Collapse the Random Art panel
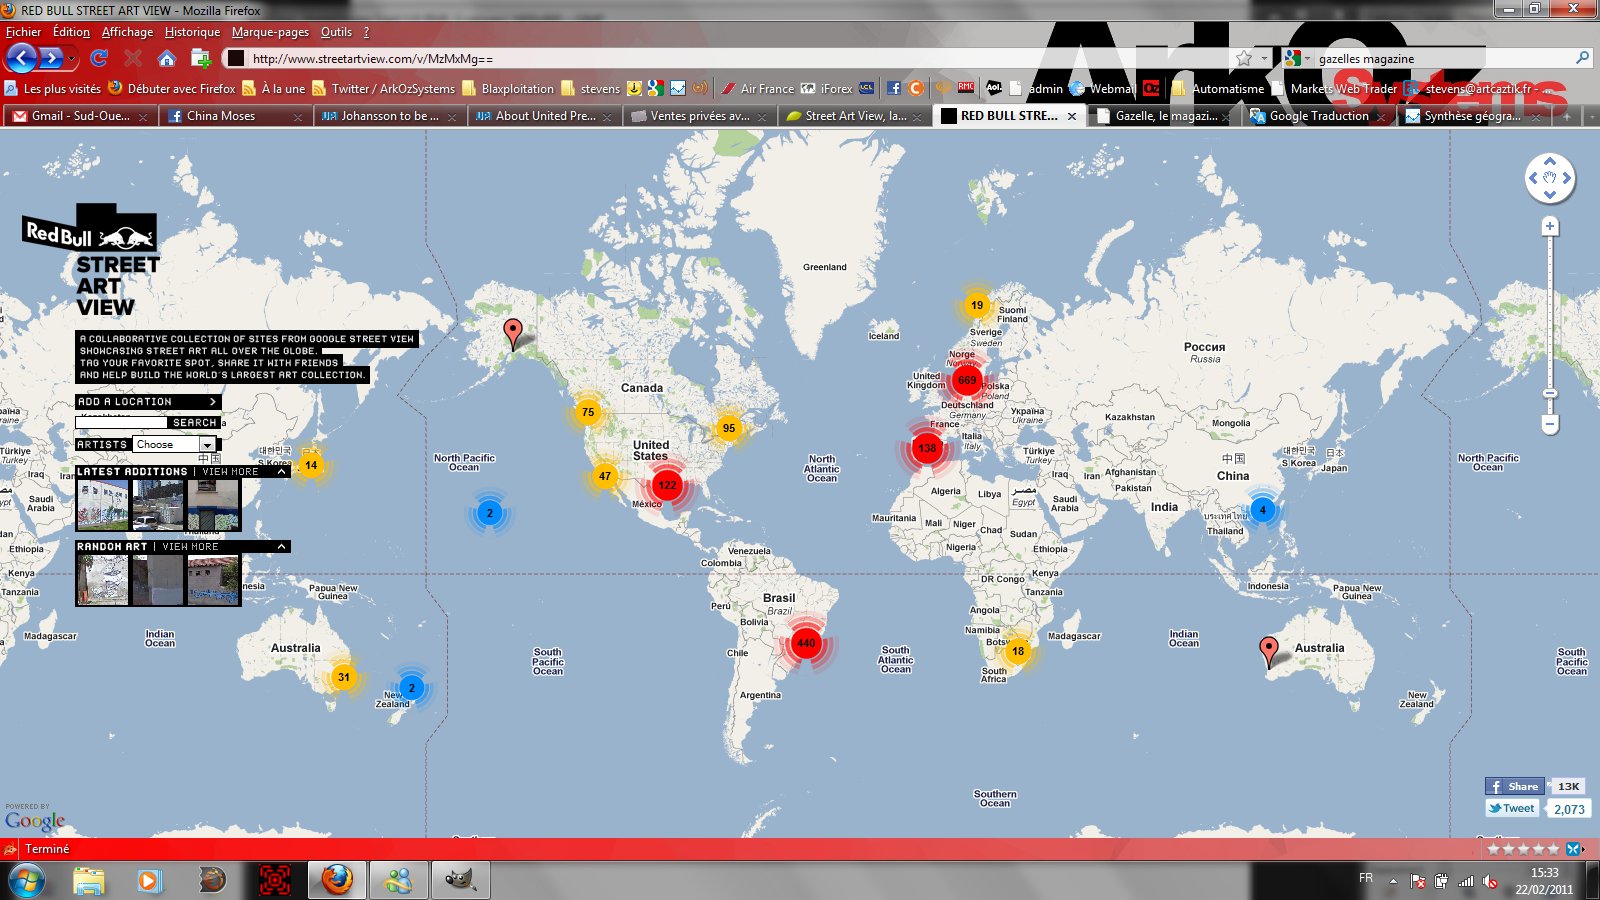Image resolution: width=1600 pixels, height=900 pixels. (282, 546)
